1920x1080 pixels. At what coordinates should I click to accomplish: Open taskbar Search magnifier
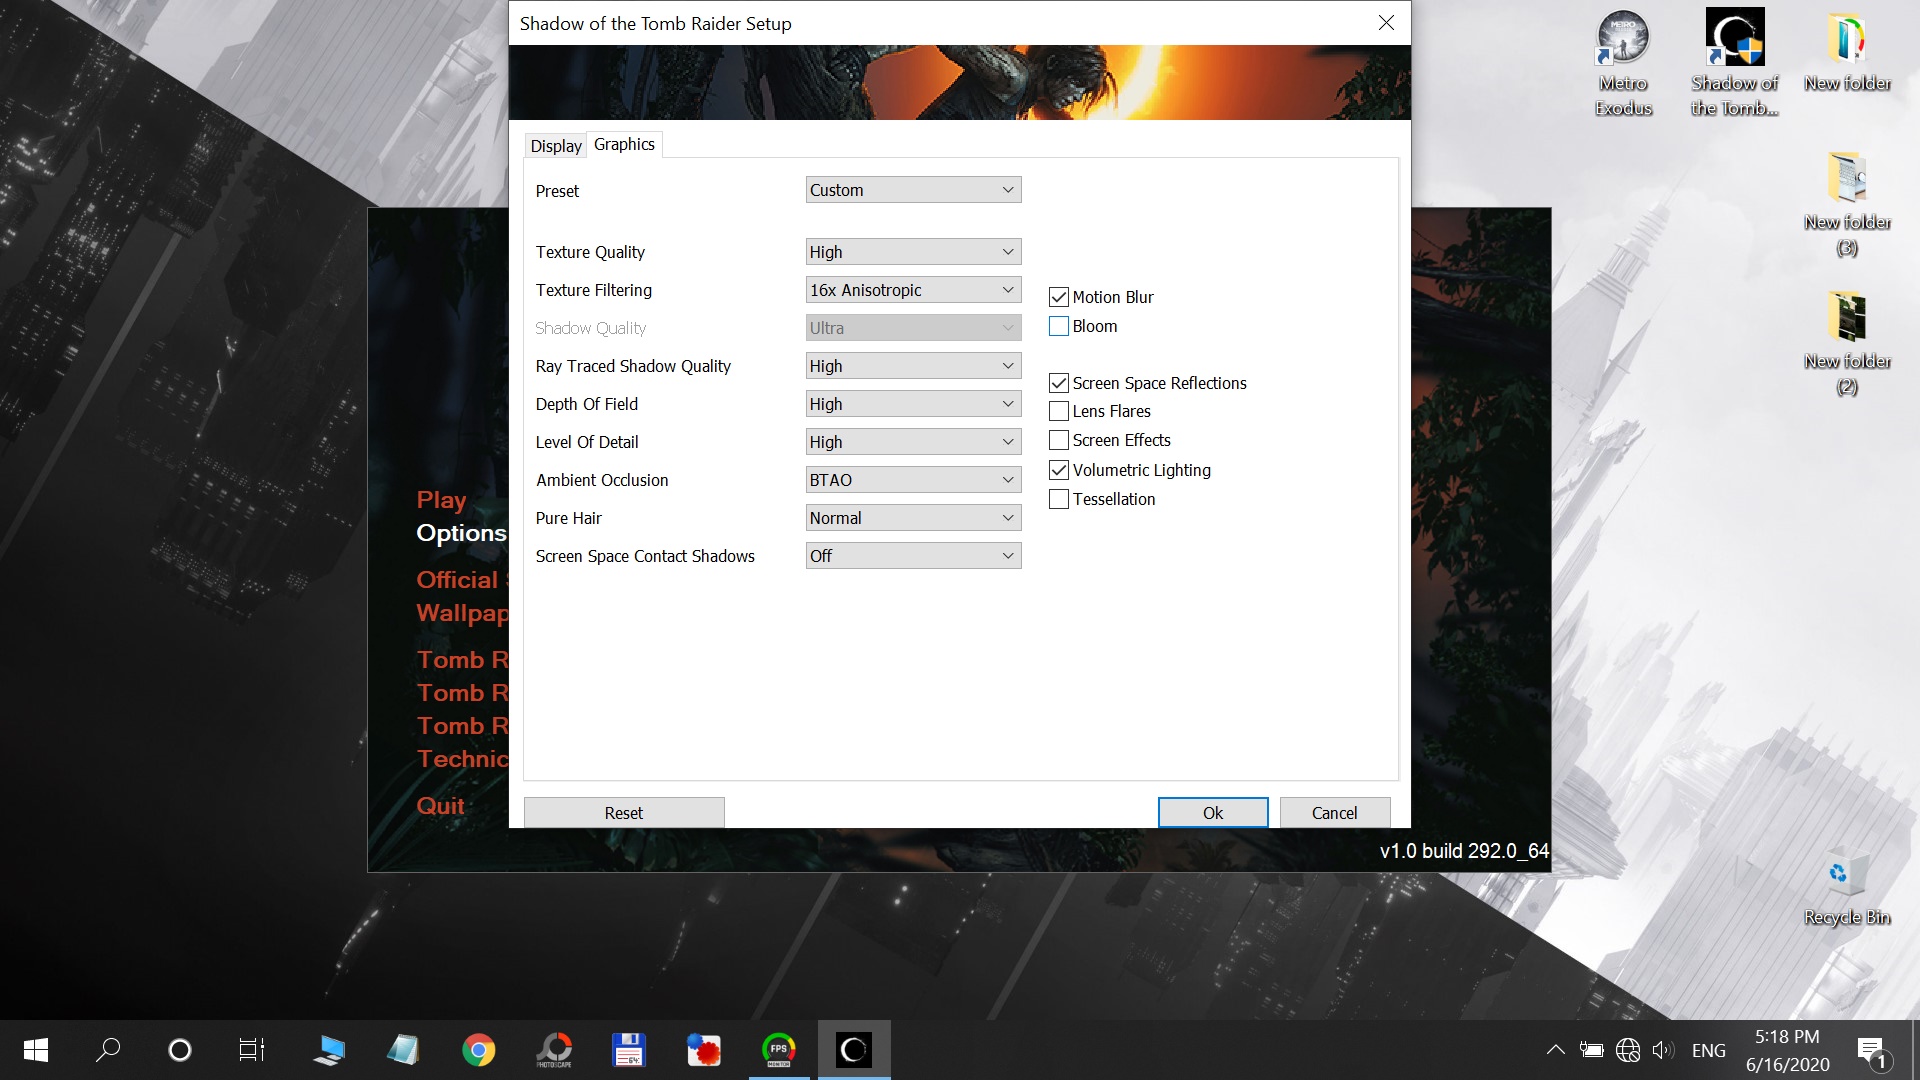(107, 1050)
